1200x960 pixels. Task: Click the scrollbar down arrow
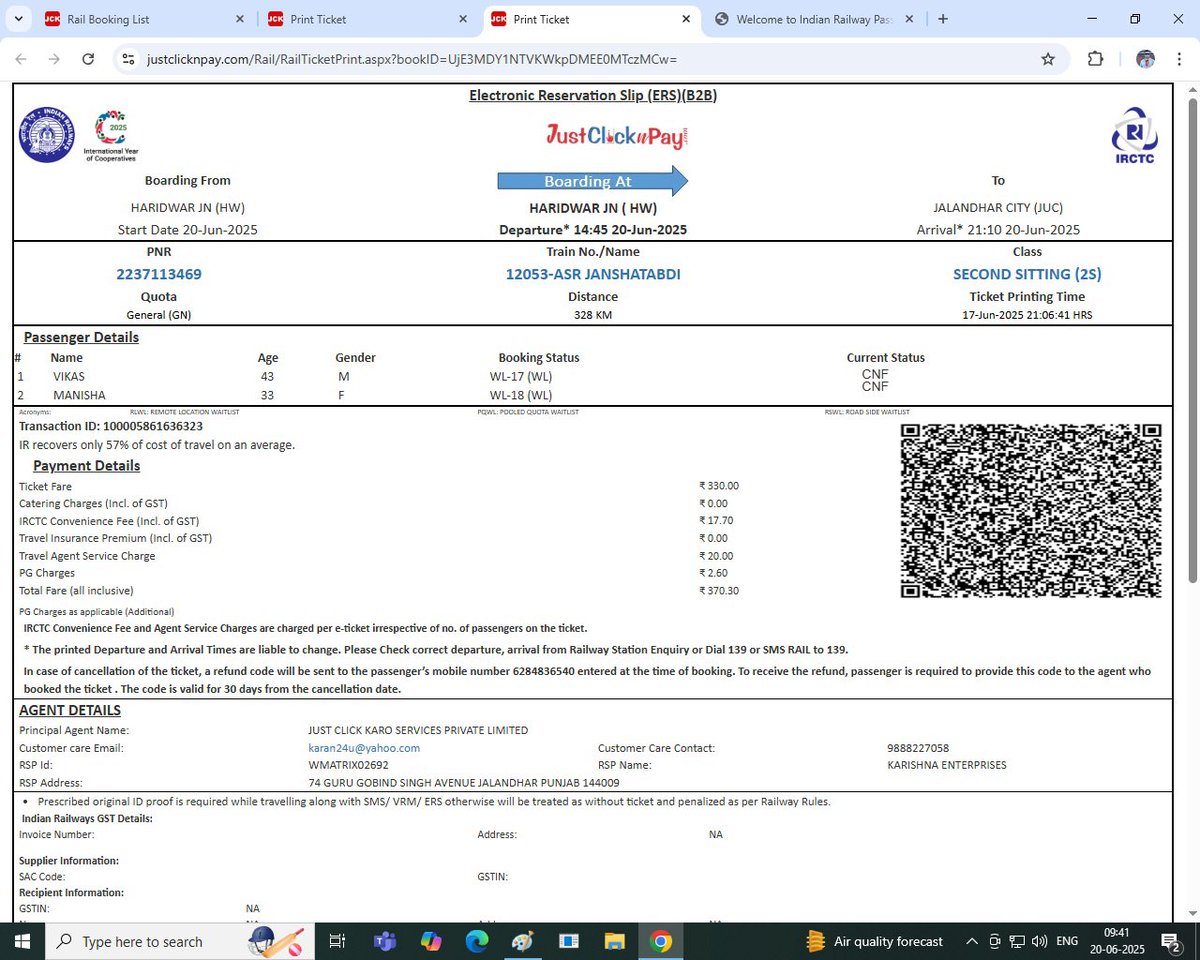click(x=1191, y=913)
